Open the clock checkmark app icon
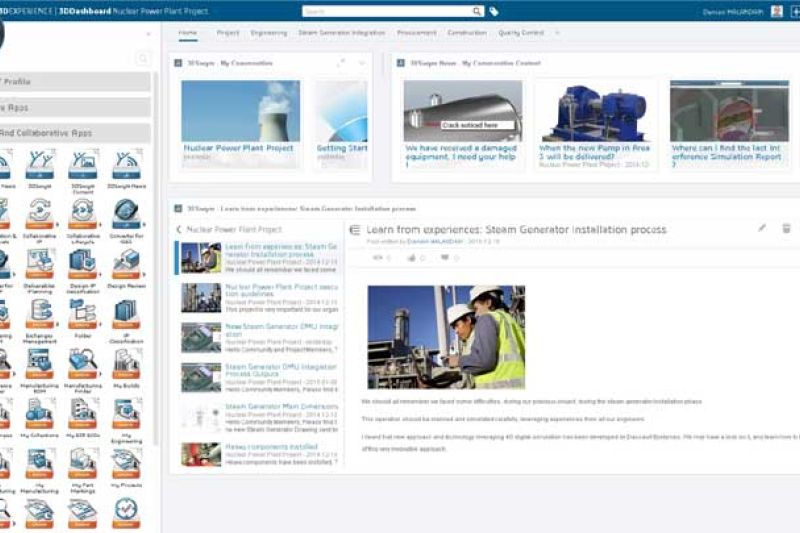The width and height of the screenshot is (800, 533). coord(126,513)
